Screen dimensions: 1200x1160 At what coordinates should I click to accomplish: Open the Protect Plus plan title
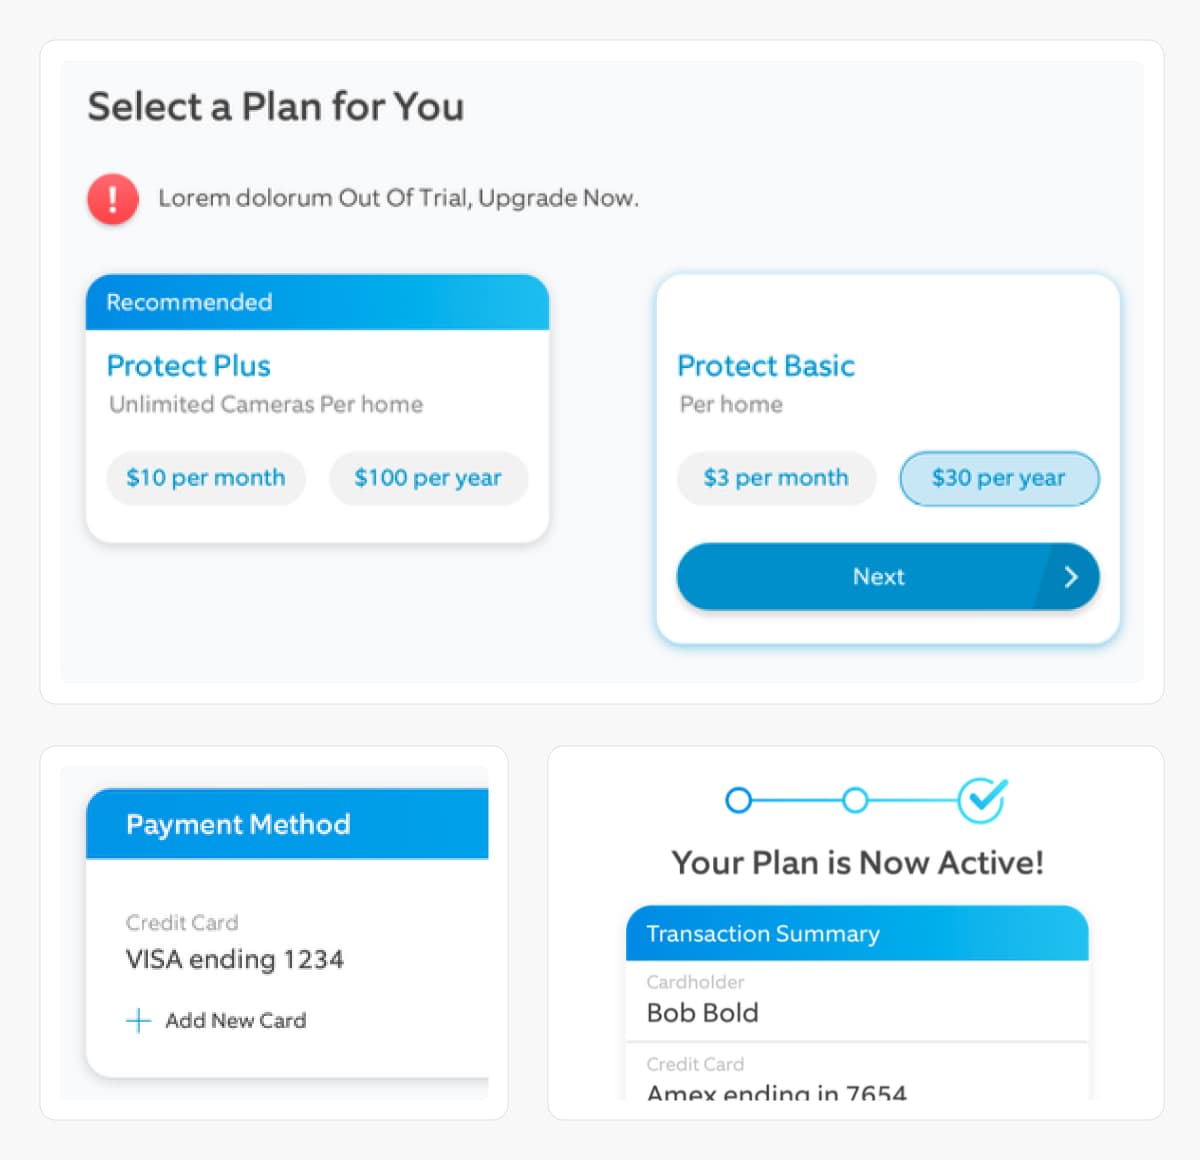[189, 366]
